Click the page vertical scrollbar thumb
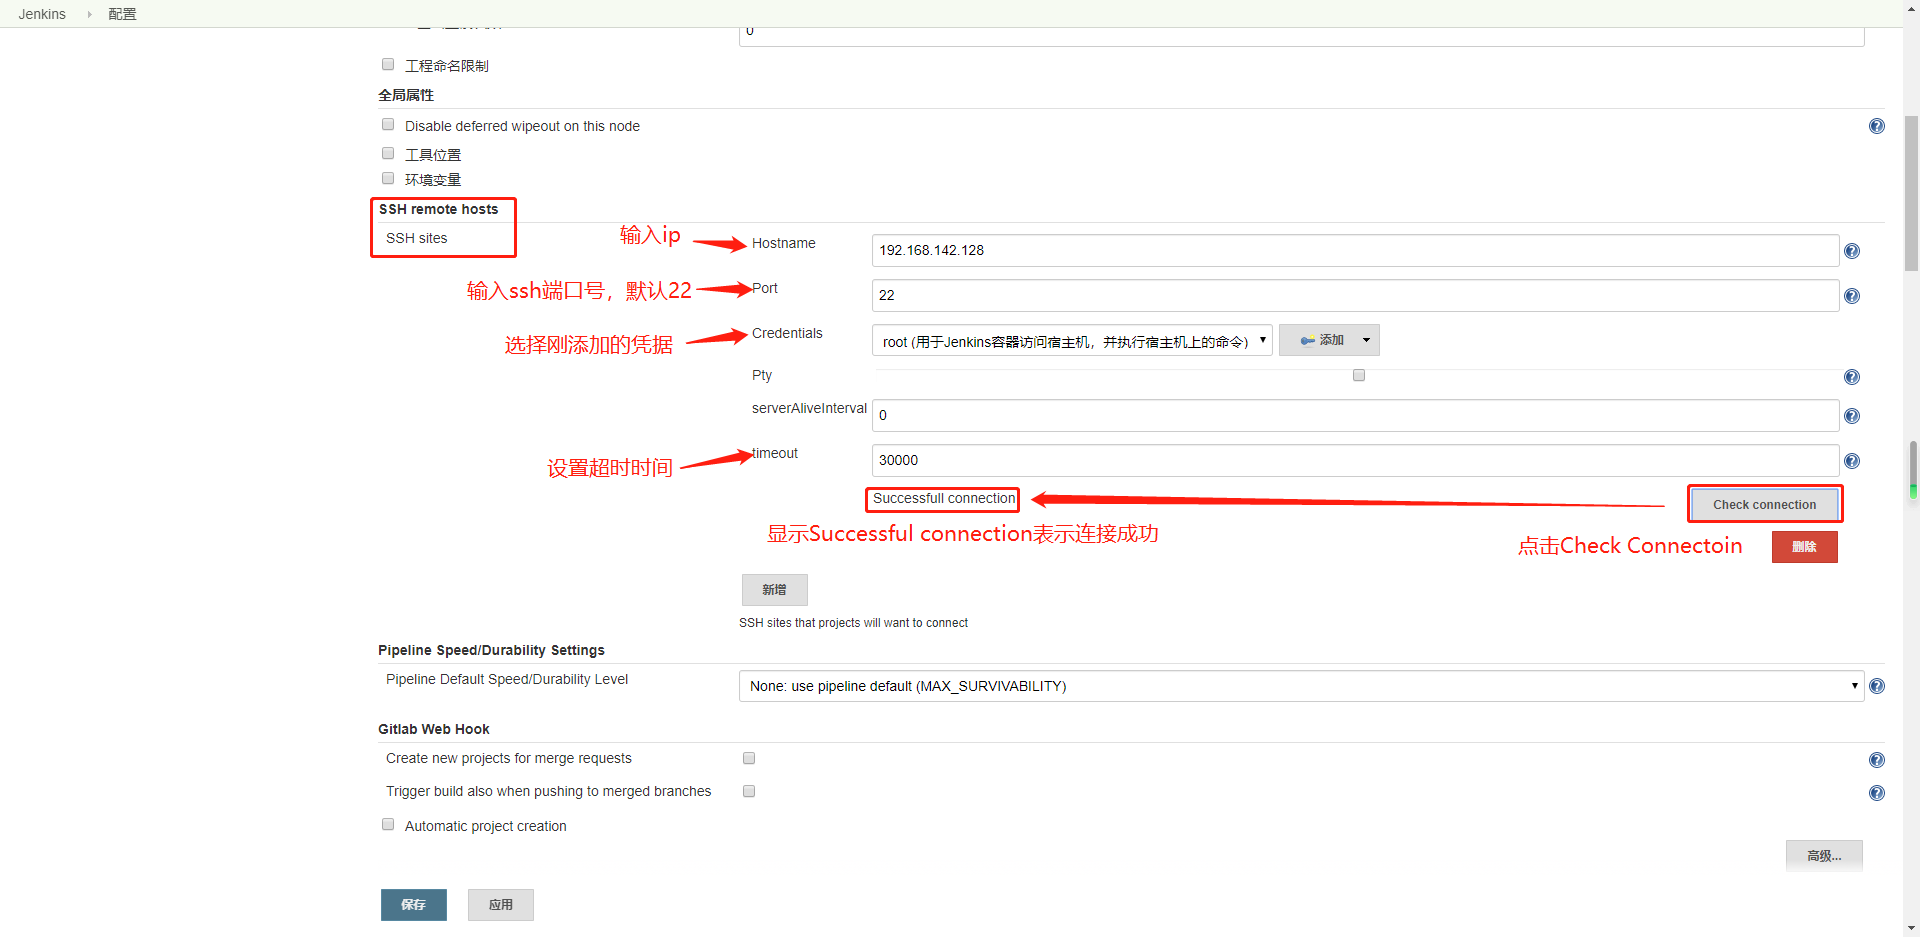This screenshot has height=937, width=1920. (x=1911, y=193)
